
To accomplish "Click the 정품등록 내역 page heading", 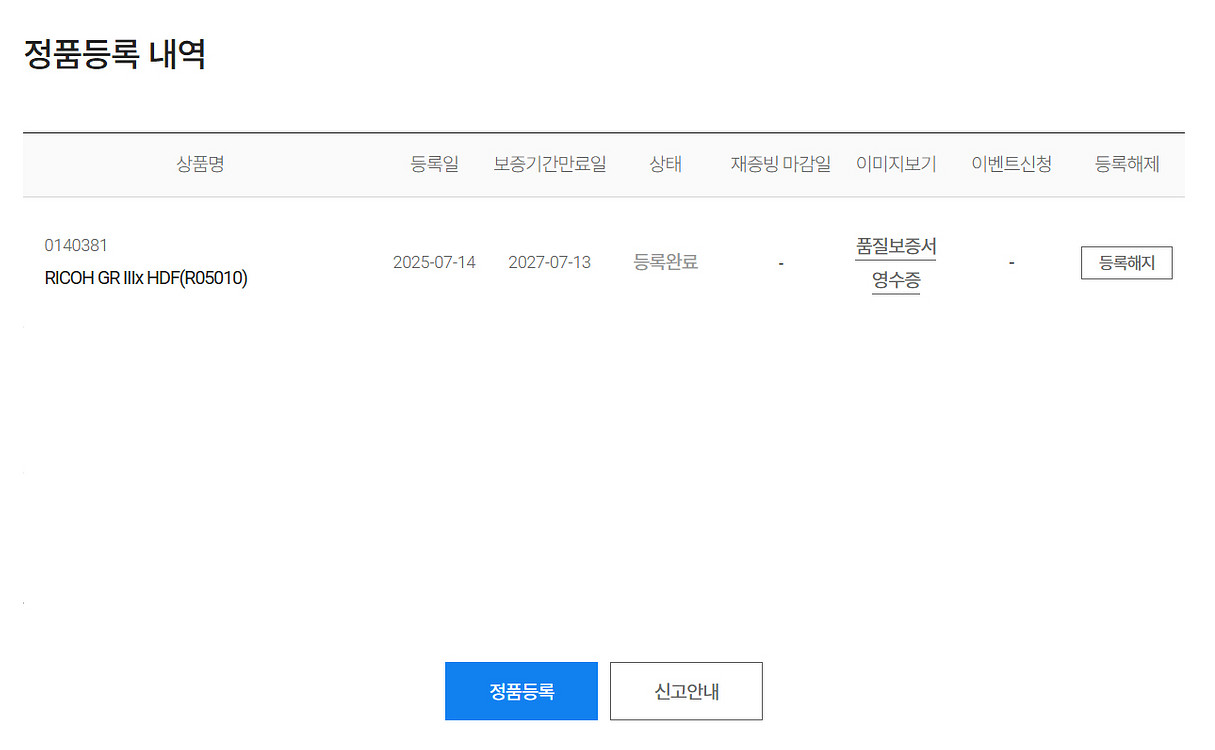I will (115, 54).
